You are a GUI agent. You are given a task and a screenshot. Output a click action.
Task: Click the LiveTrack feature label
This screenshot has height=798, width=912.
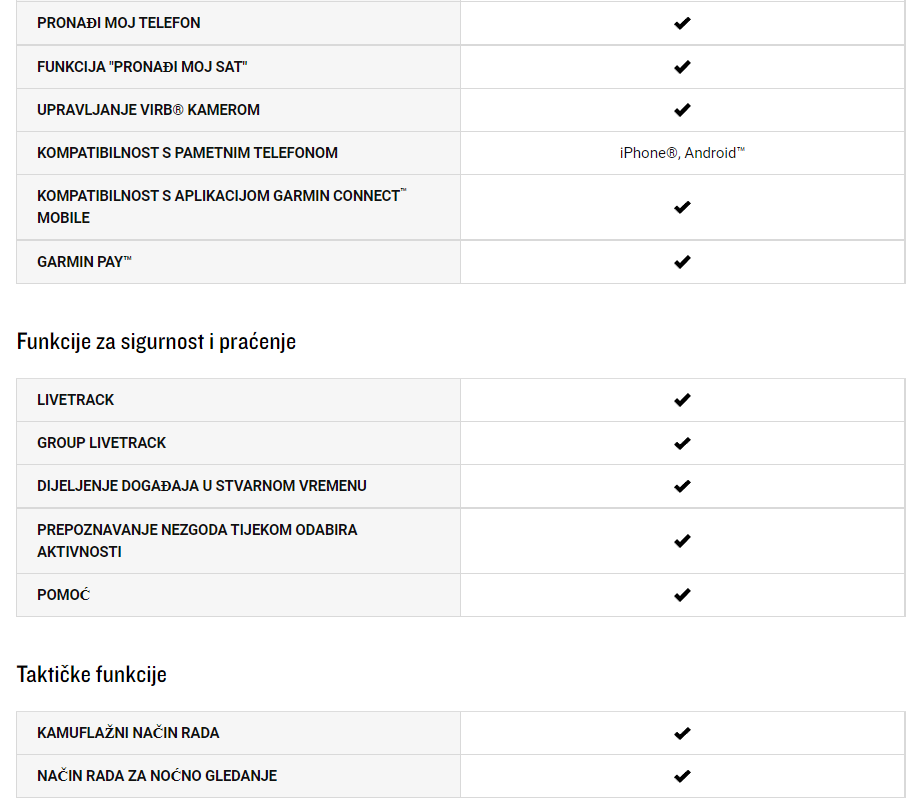[76, 400]
